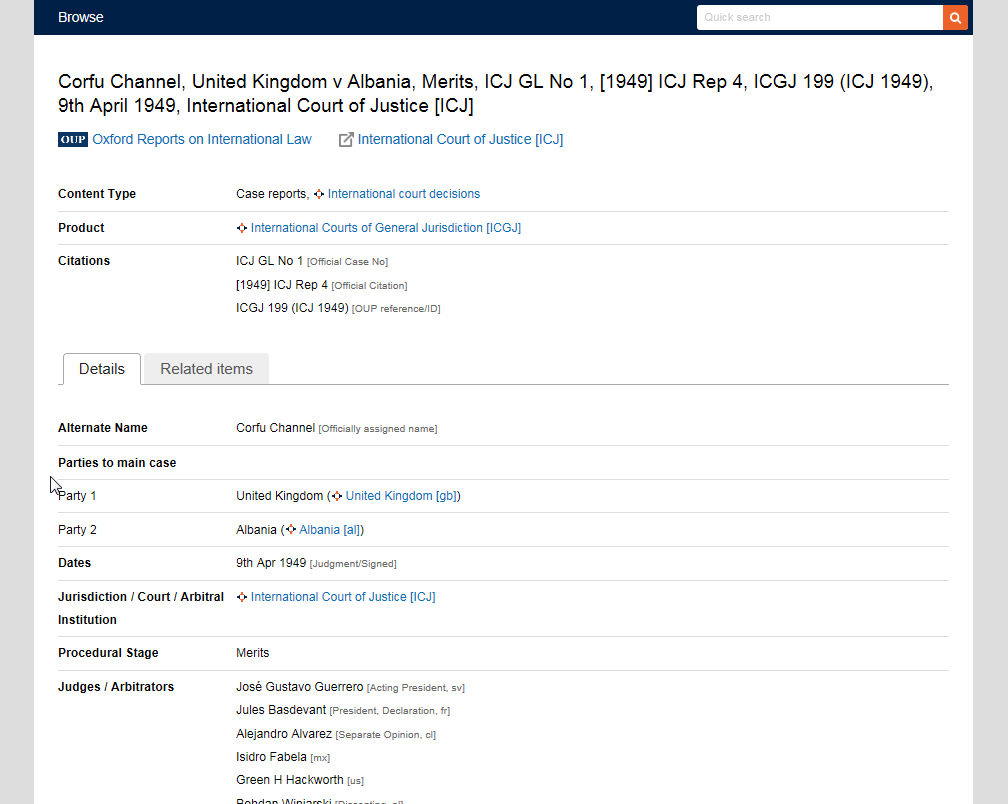Click judge Isidro Fabela

pos(271,757)
